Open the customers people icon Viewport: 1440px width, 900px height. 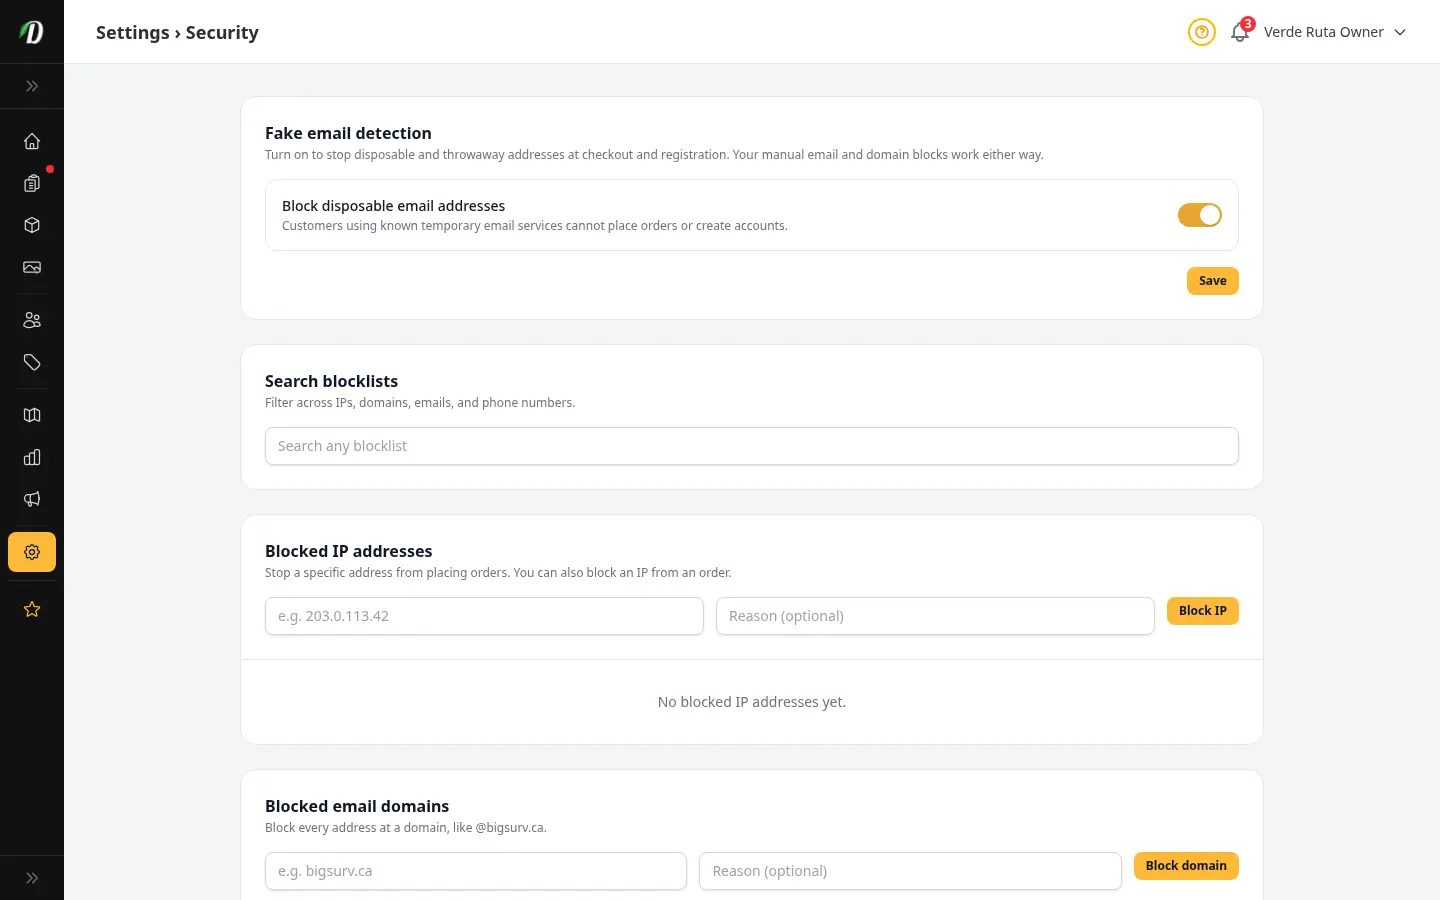click(32, 320)
